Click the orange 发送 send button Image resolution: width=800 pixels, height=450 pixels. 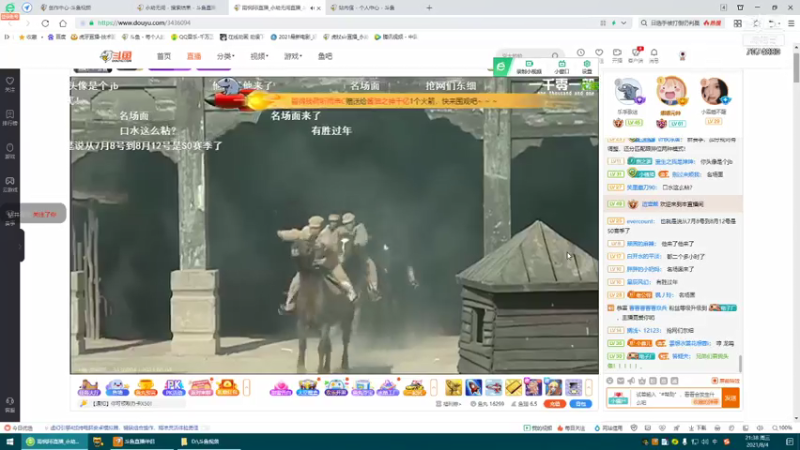coord(731,398)
